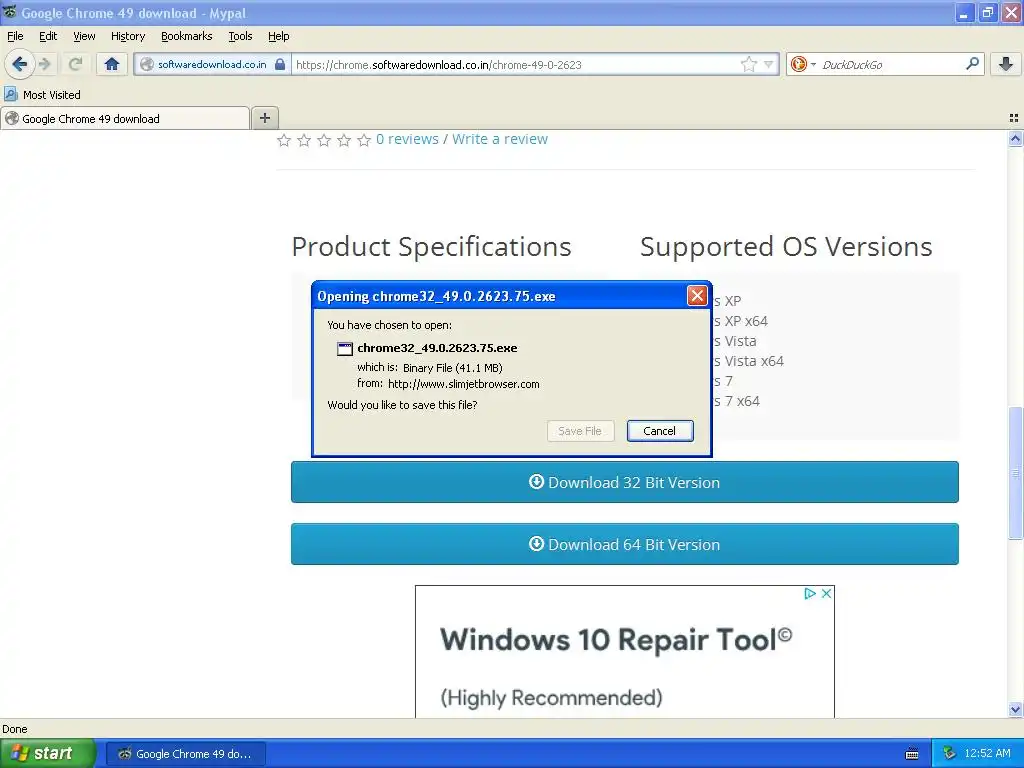Click the taskbar clock 12:52 AM
The width and height of the screenshot is (1024, 768).
click(987, 754)
